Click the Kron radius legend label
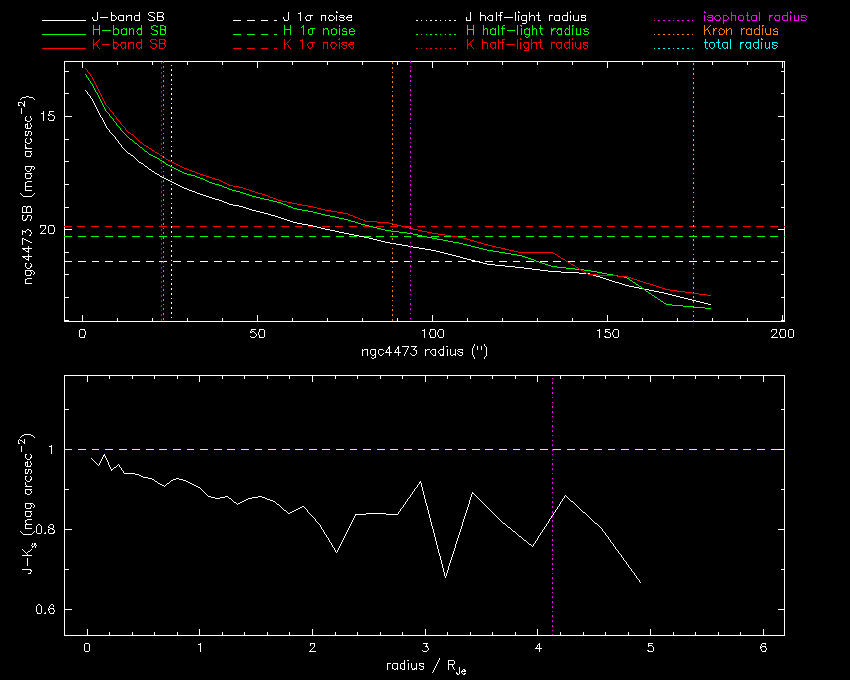The image size is (850, 680). (741, 32)
